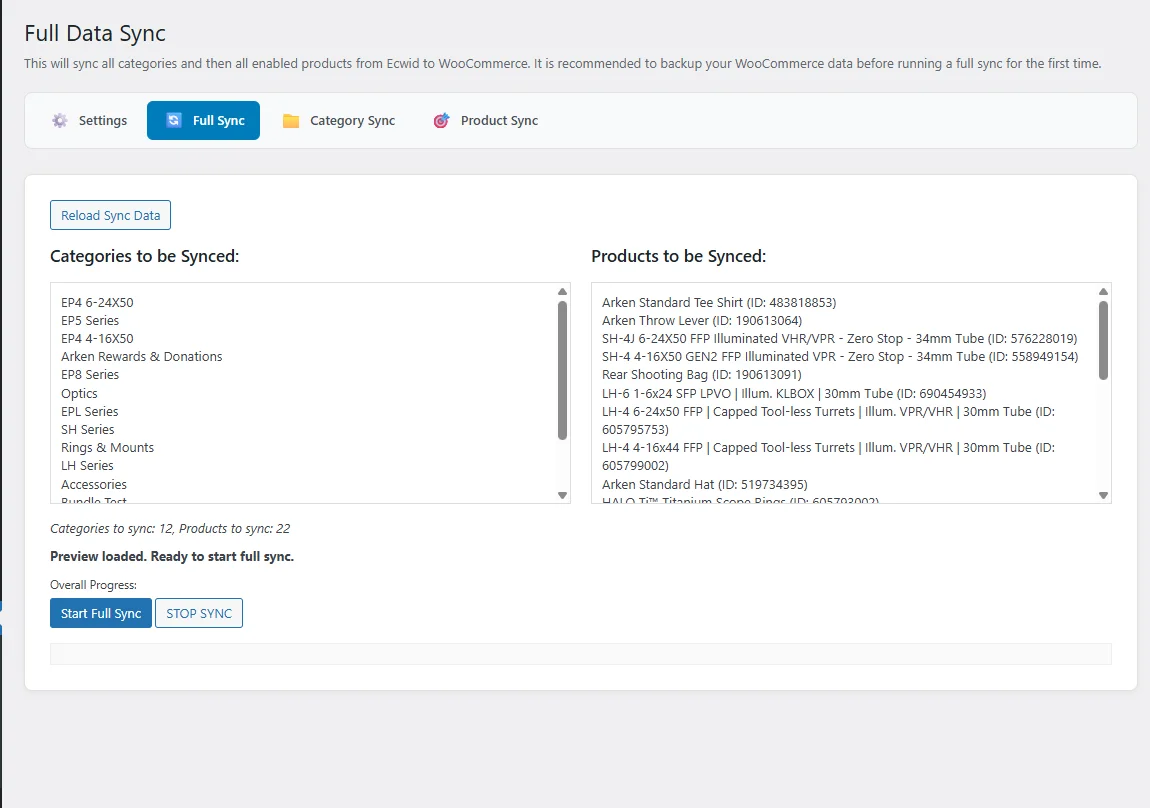Click the products list scroll down arrow
Screen dimensions: 1150x808
click(1103, 495)
